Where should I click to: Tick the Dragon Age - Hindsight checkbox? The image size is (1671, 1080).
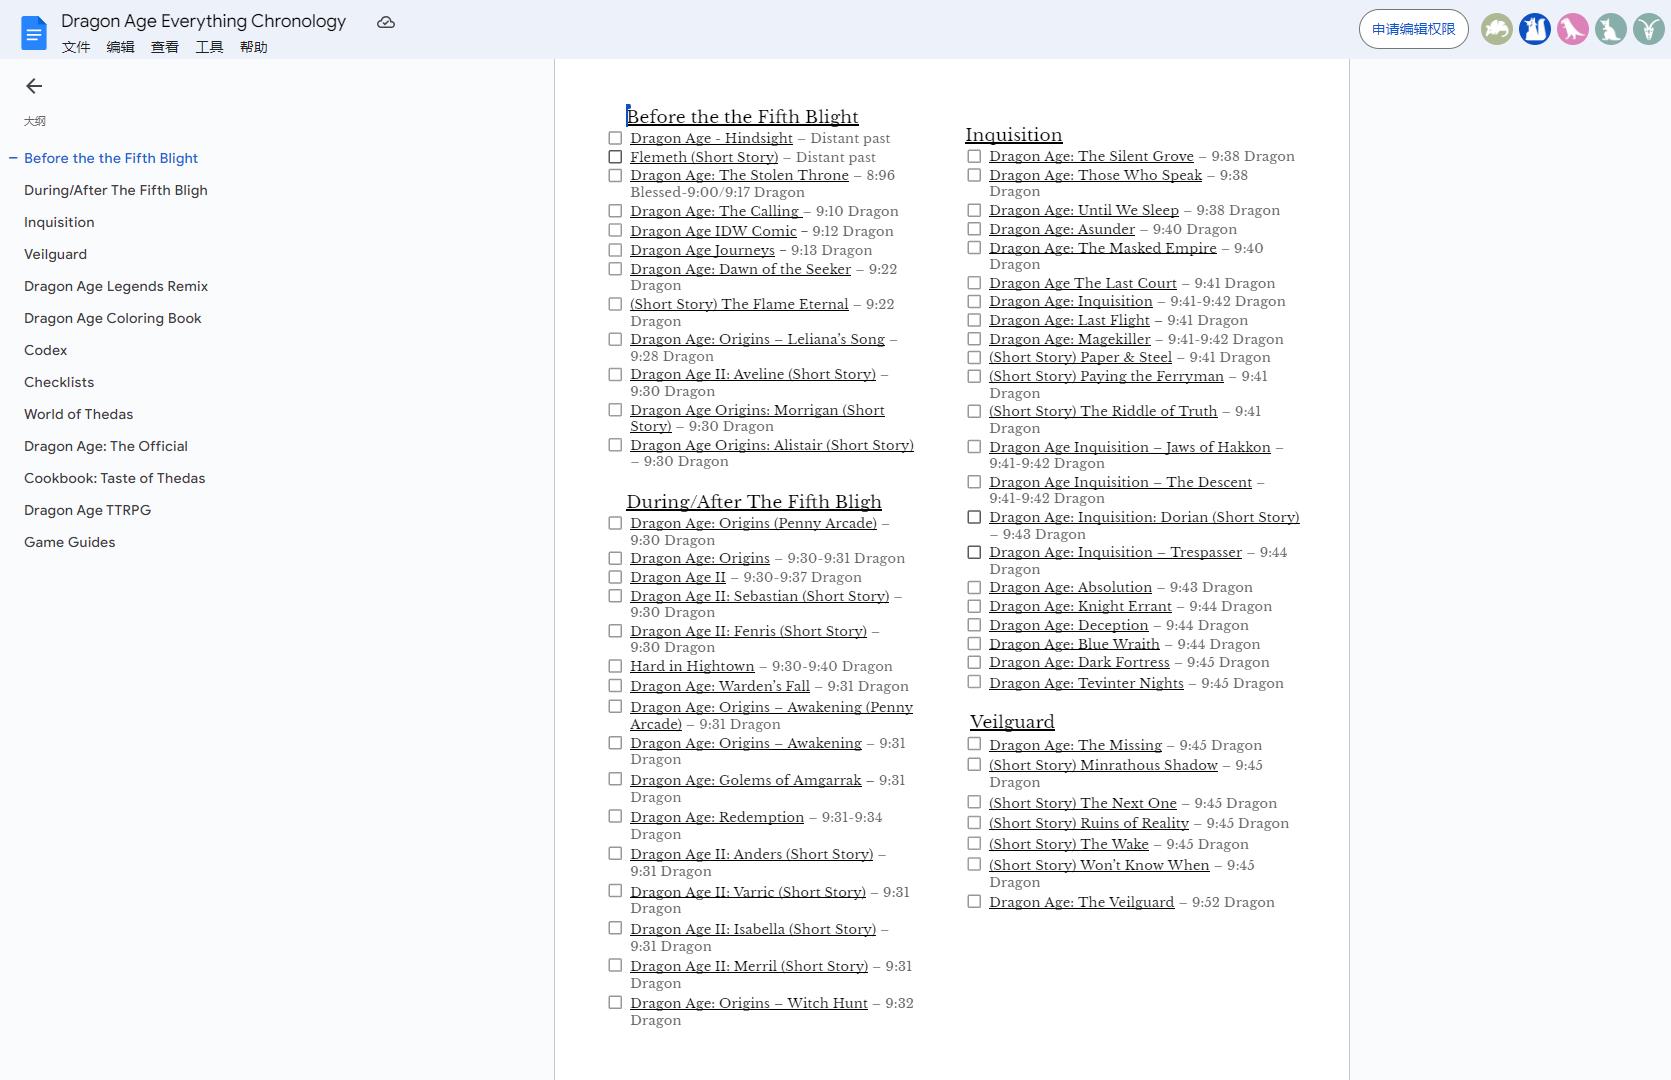(615, 138)
